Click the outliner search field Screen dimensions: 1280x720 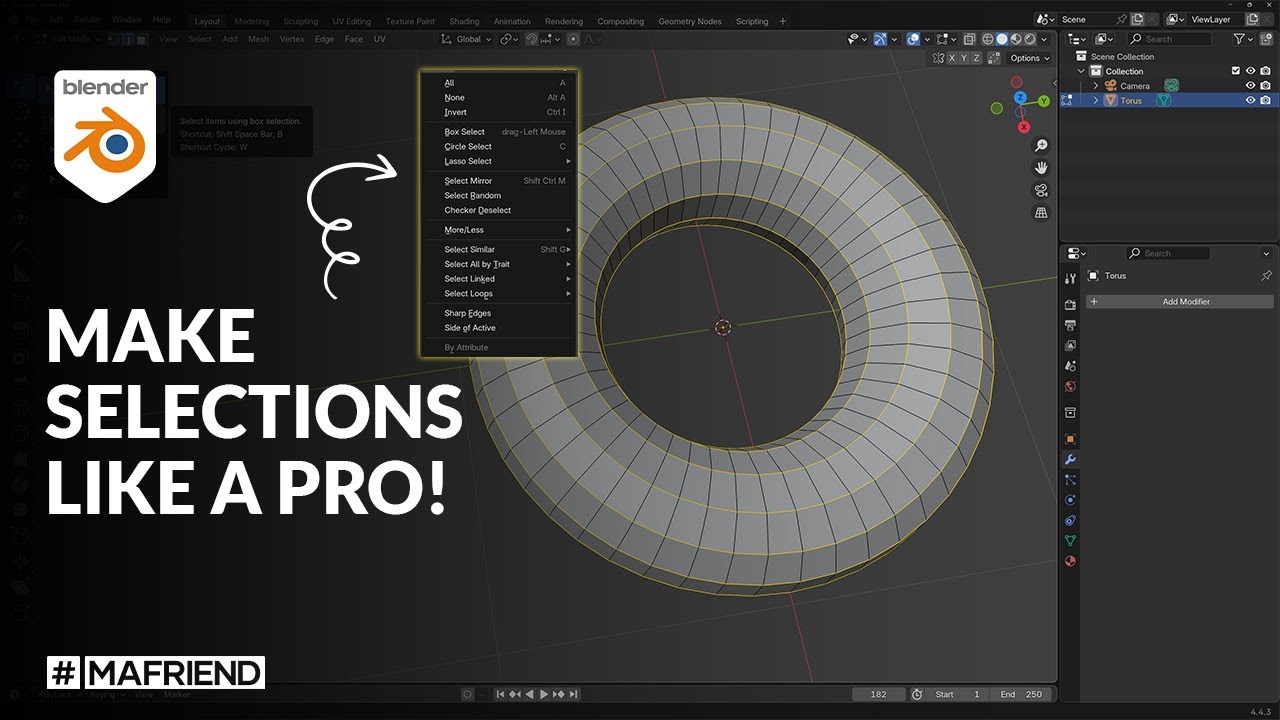point(1169,39)
